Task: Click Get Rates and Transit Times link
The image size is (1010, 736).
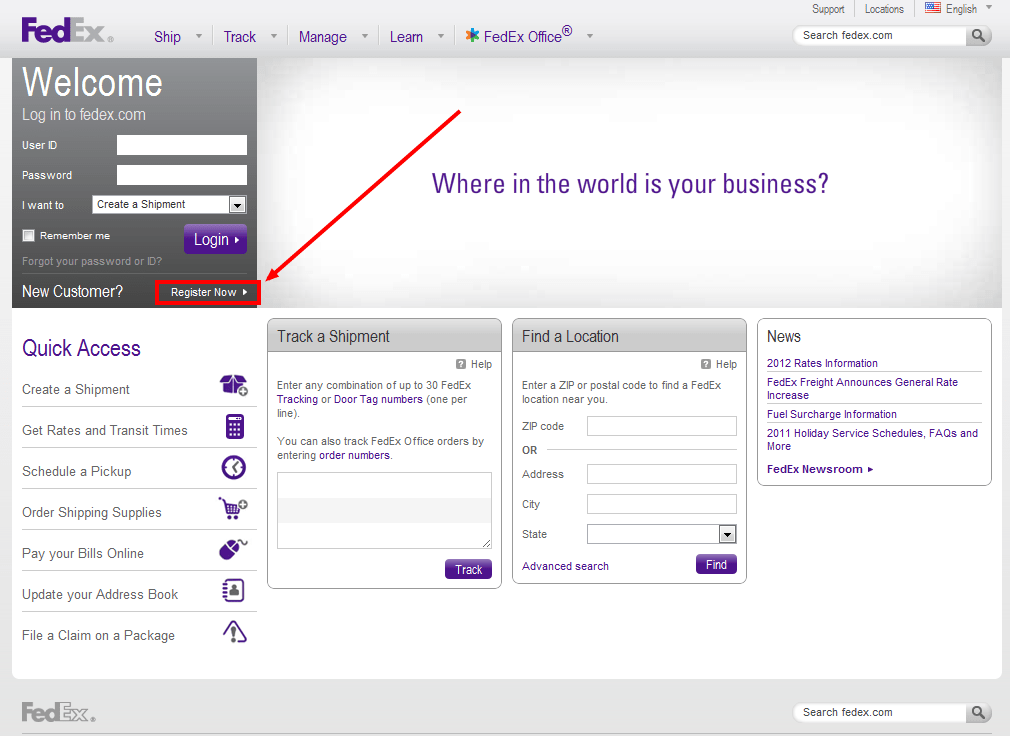Action: (104, 430)
